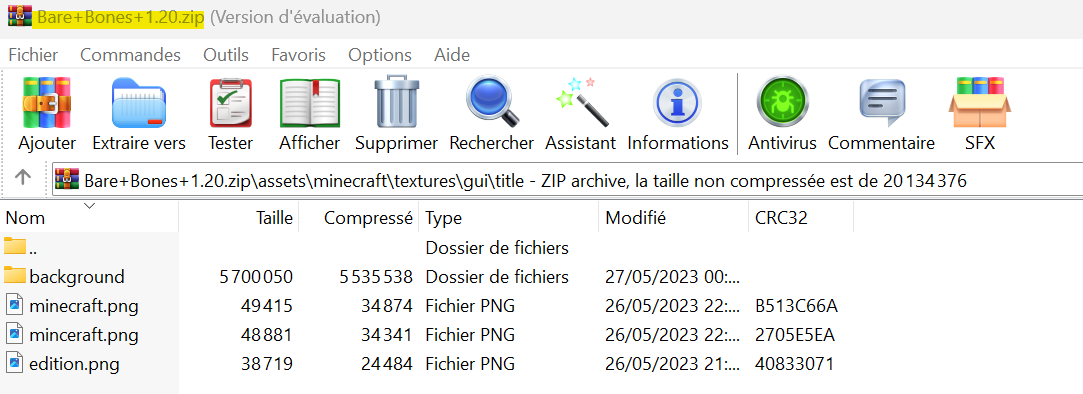Viewport: 1083px width, 394px height.
Task: Click the archive path address field
Action: coord(568,180)
